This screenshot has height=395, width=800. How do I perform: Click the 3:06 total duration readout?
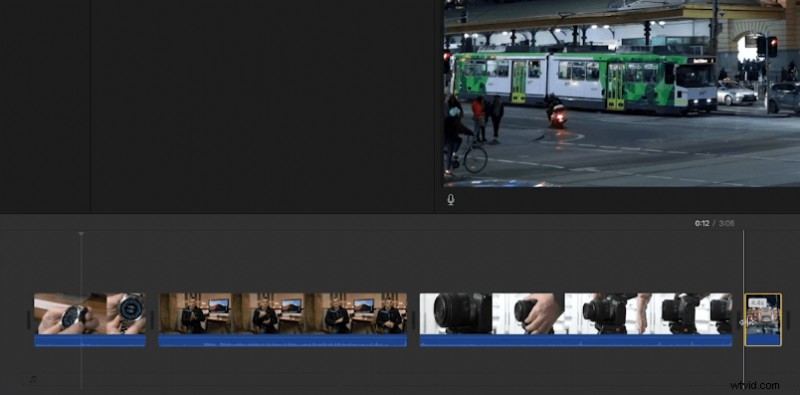tap(727, 224)
